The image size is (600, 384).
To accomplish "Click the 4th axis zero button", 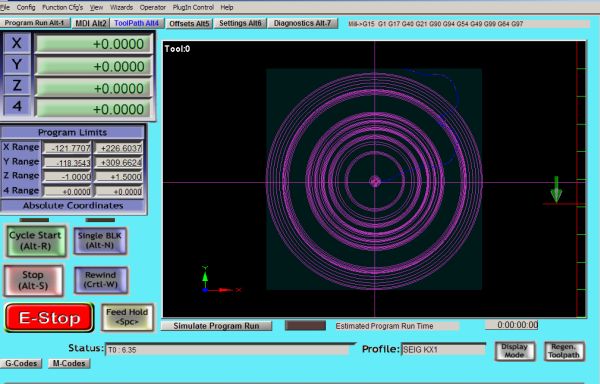I will [x=17, y=106].
